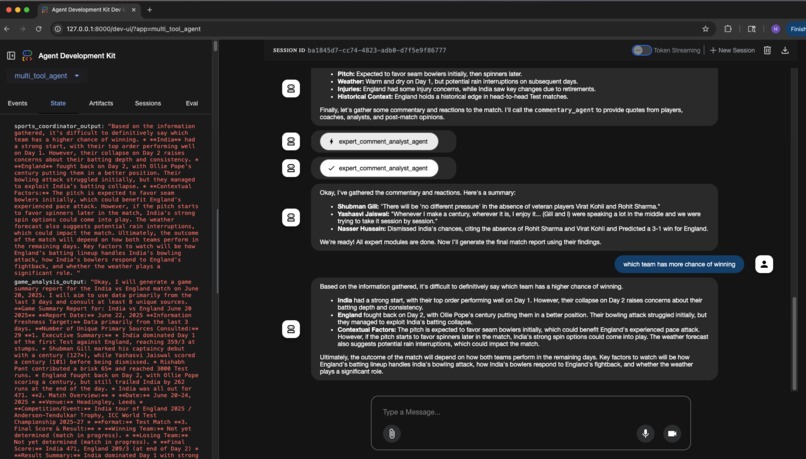
Task: Click bot avatar beside pitch and weather message
Action: point(291,89)
